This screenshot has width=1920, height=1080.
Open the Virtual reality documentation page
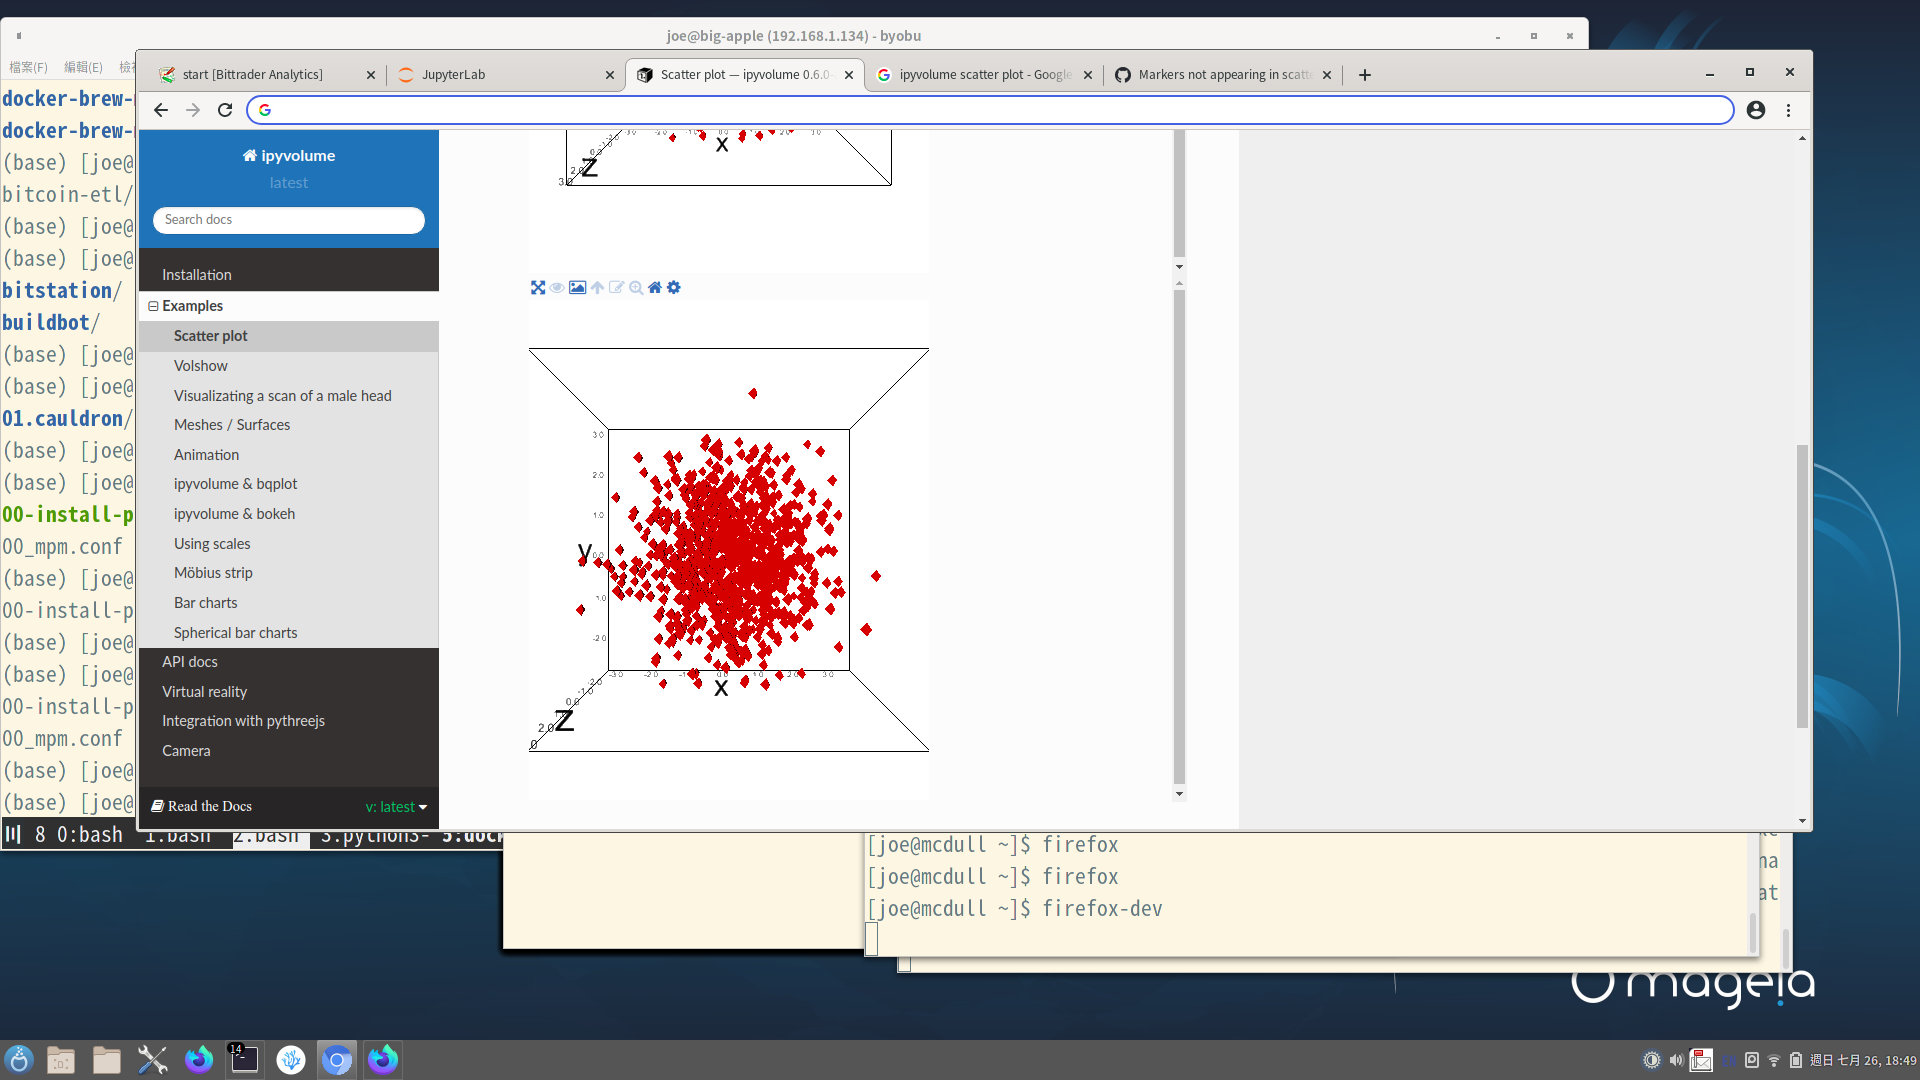click(204, 691)
